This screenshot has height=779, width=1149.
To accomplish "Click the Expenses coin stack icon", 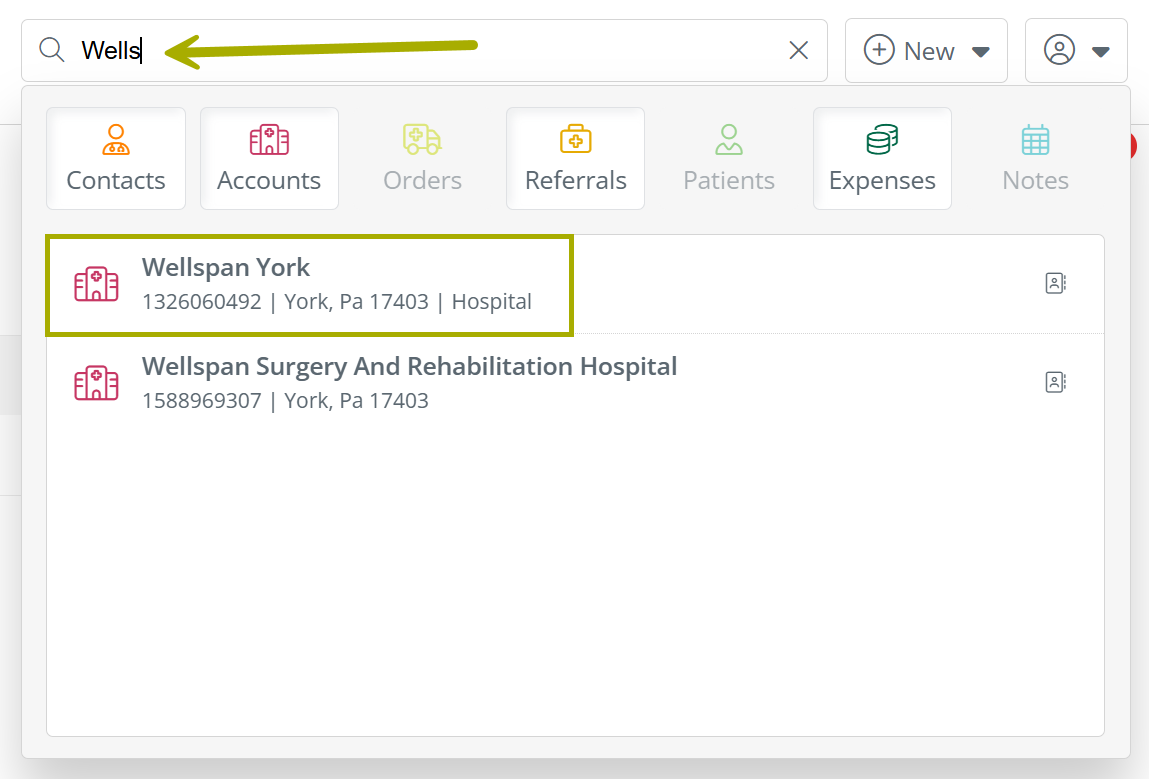I will [882, 140].
